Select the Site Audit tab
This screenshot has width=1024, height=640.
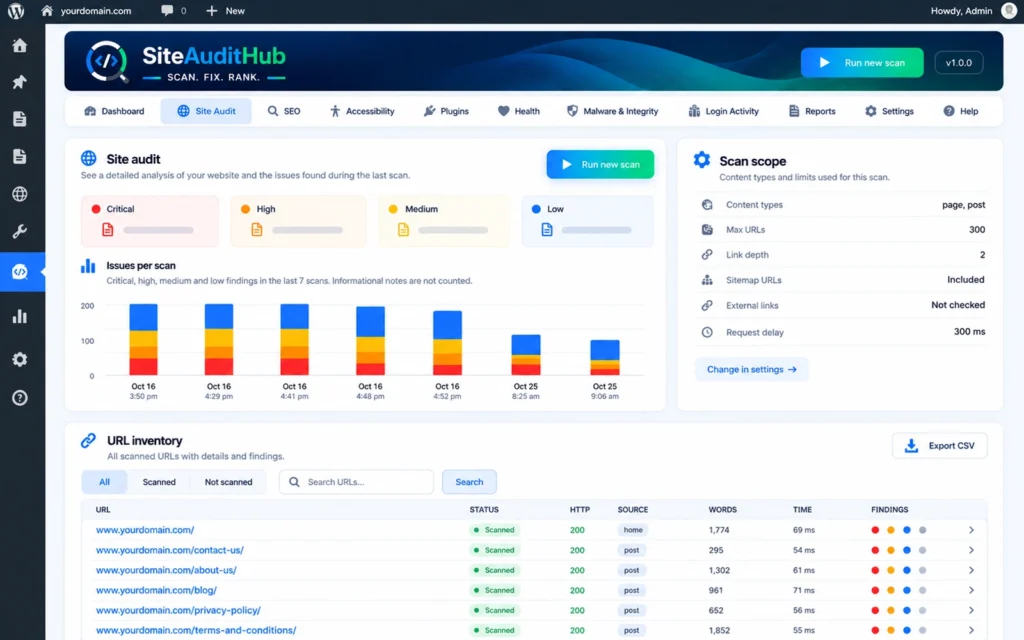[x=206, y=111]
